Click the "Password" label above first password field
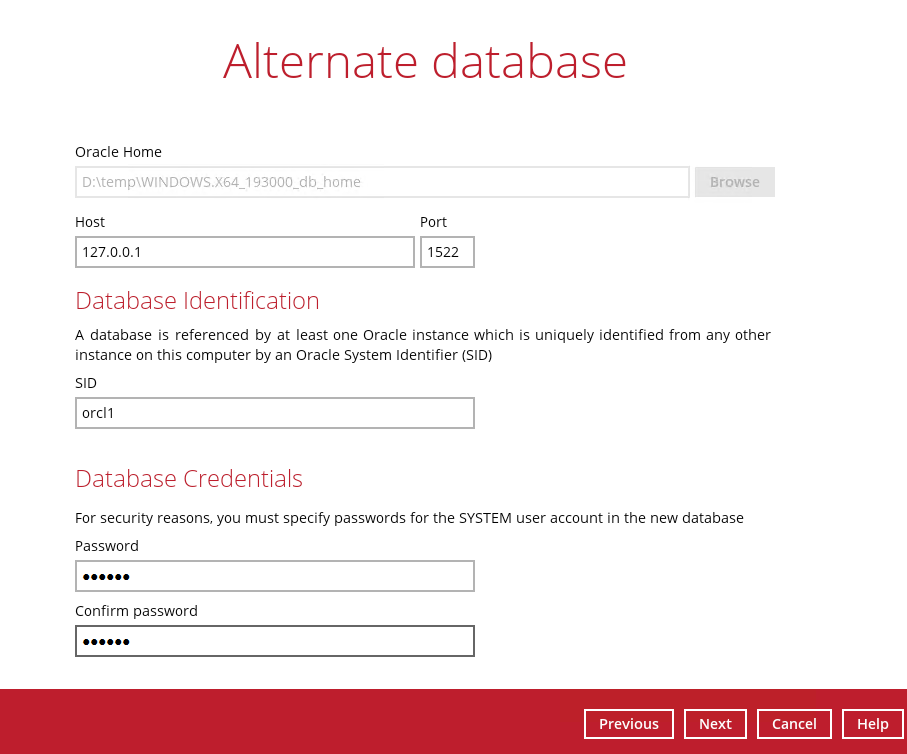Screen dimensions: 907x754 coord(107,546)
